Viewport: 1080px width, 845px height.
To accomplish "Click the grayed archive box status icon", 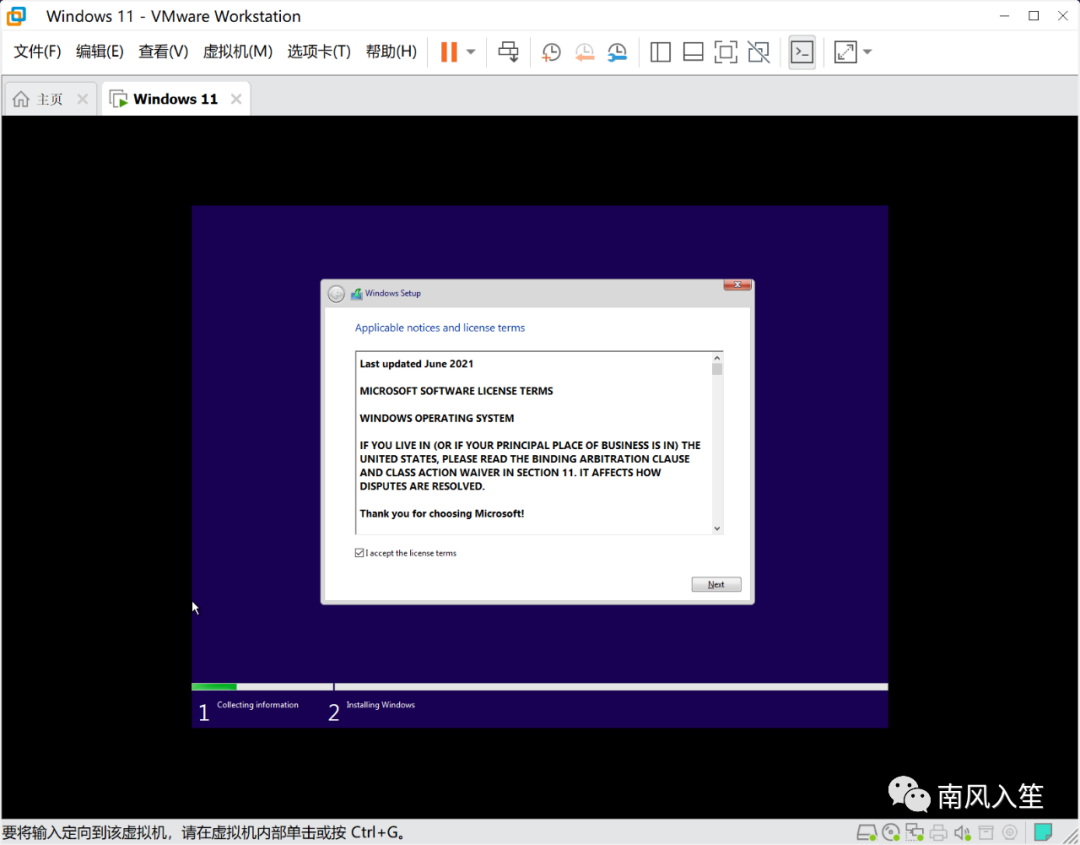I will click(986, 833).
